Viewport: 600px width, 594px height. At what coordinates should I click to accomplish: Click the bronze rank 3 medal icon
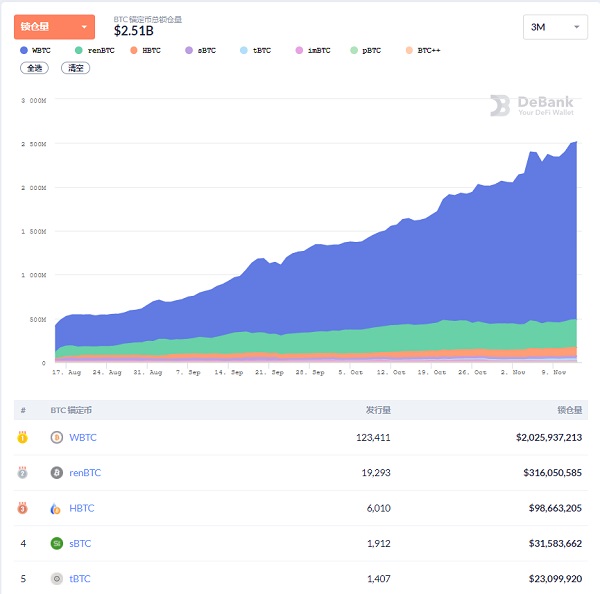tap(23, 508)
